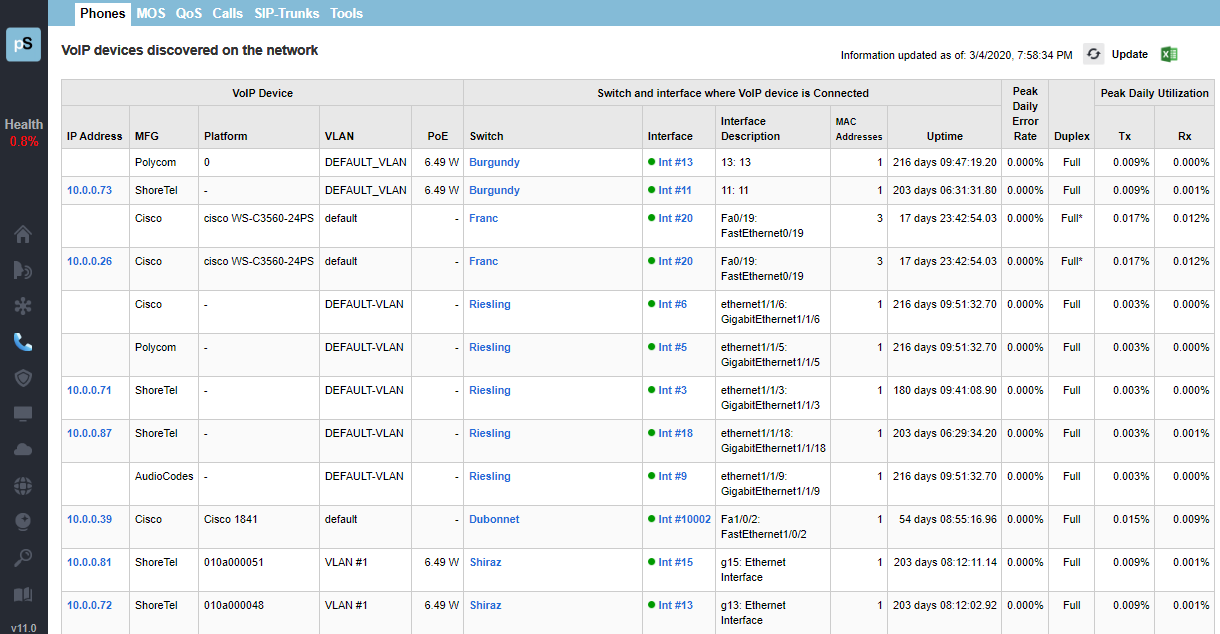Open the Tools tab
Viewport: 1220px width, 634px height.
[x=346, y=14]
